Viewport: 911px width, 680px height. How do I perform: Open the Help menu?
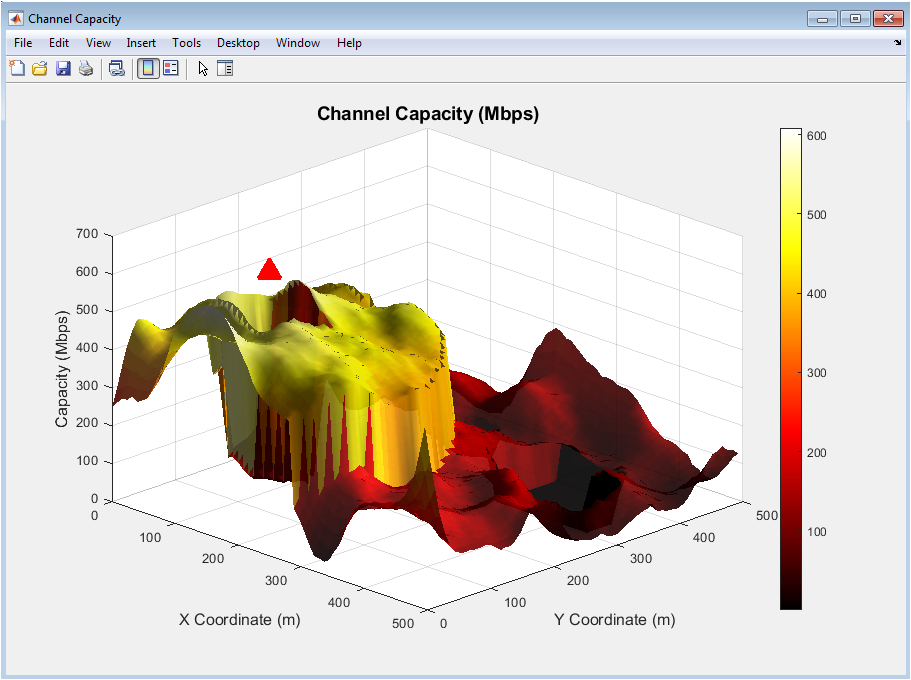pos(349,43)
